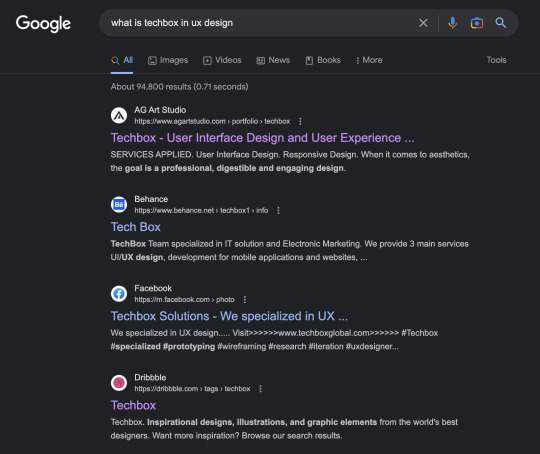Open options menu for Facebook result
540x454 pixels.
[x=245, y=300]
